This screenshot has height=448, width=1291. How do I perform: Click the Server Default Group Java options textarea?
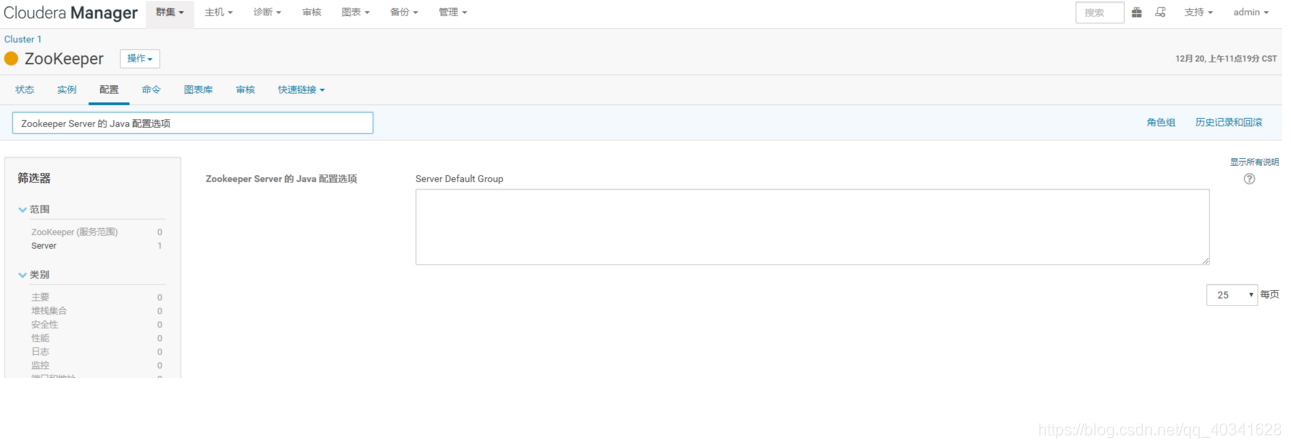(x=812, y=227)
